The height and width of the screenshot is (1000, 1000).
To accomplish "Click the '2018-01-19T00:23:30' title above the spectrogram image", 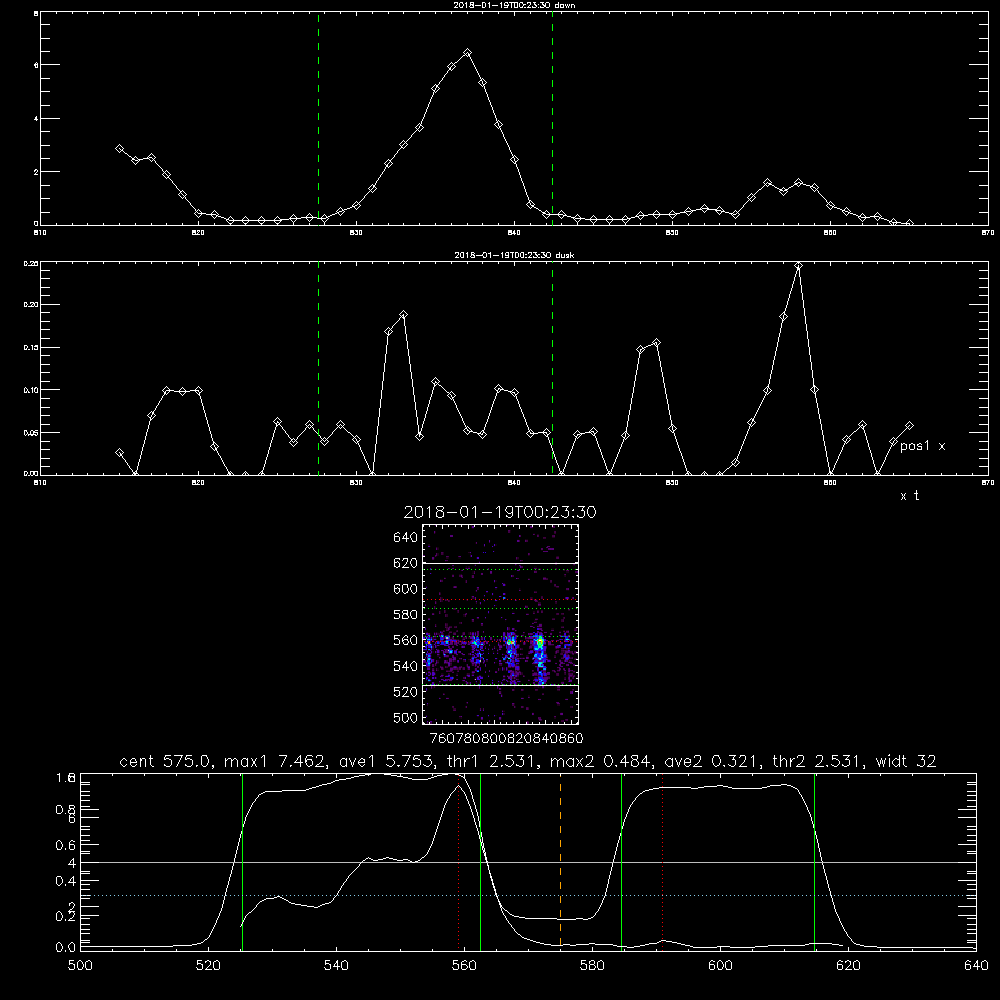I will click(x=500, y=512).
